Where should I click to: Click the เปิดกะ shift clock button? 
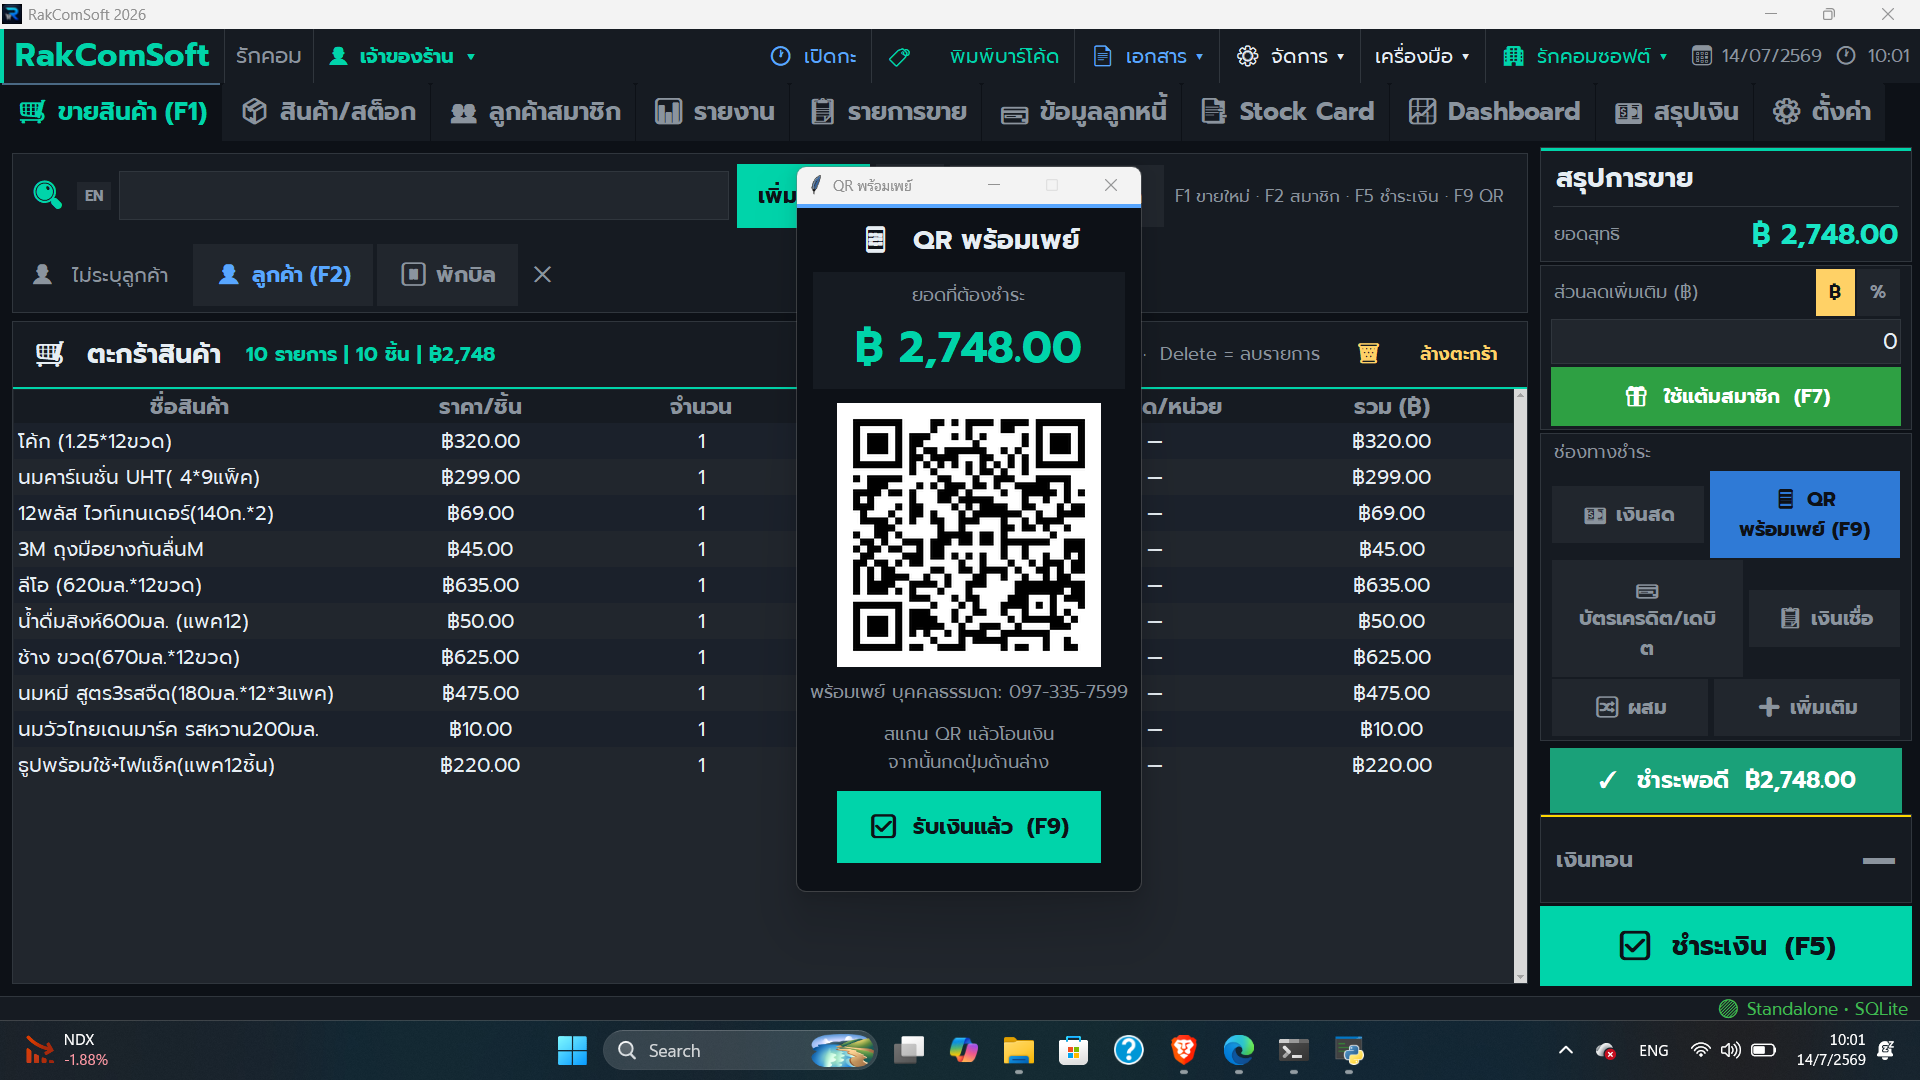(814, 56)
